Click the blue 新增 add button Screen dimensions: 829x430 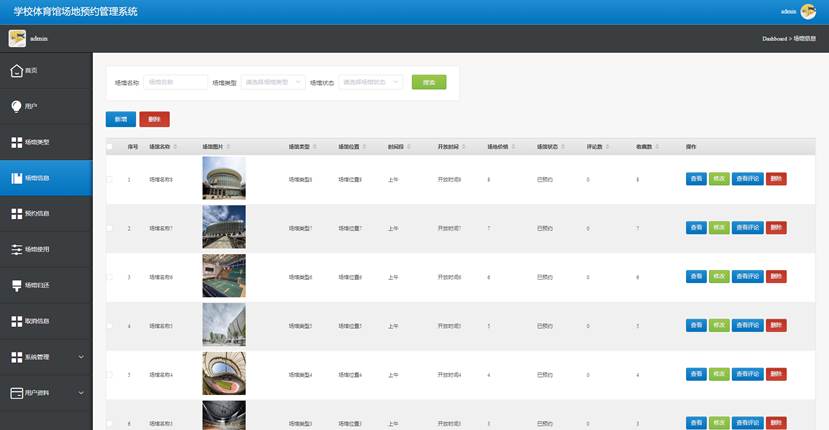point(121,119)
